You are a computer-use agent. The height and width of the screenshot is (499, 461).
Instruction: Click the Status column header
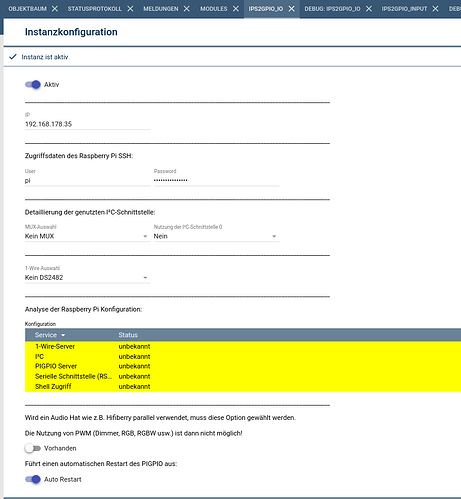coord(128,335)
